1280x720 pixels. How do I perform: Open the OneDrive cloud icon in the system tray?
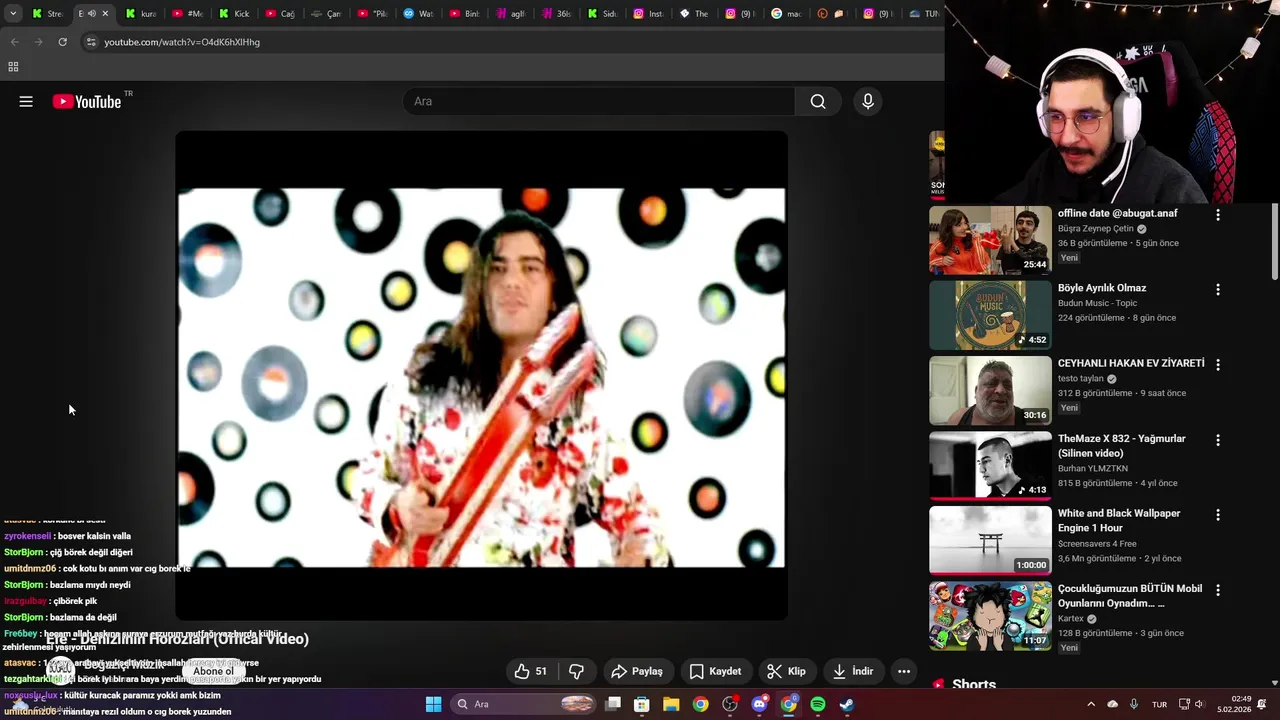click(x=1113, y=704)
